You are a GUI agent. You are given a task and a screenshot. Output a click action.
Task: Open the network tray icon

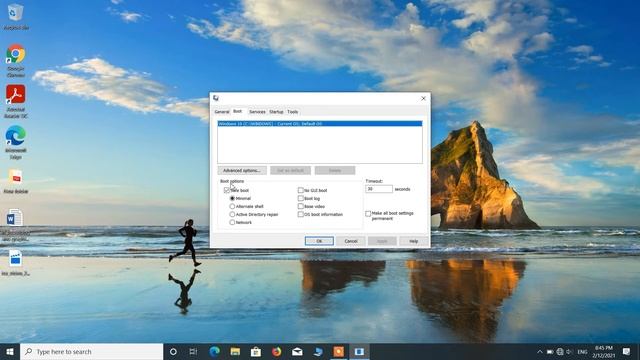pos(560,352)
